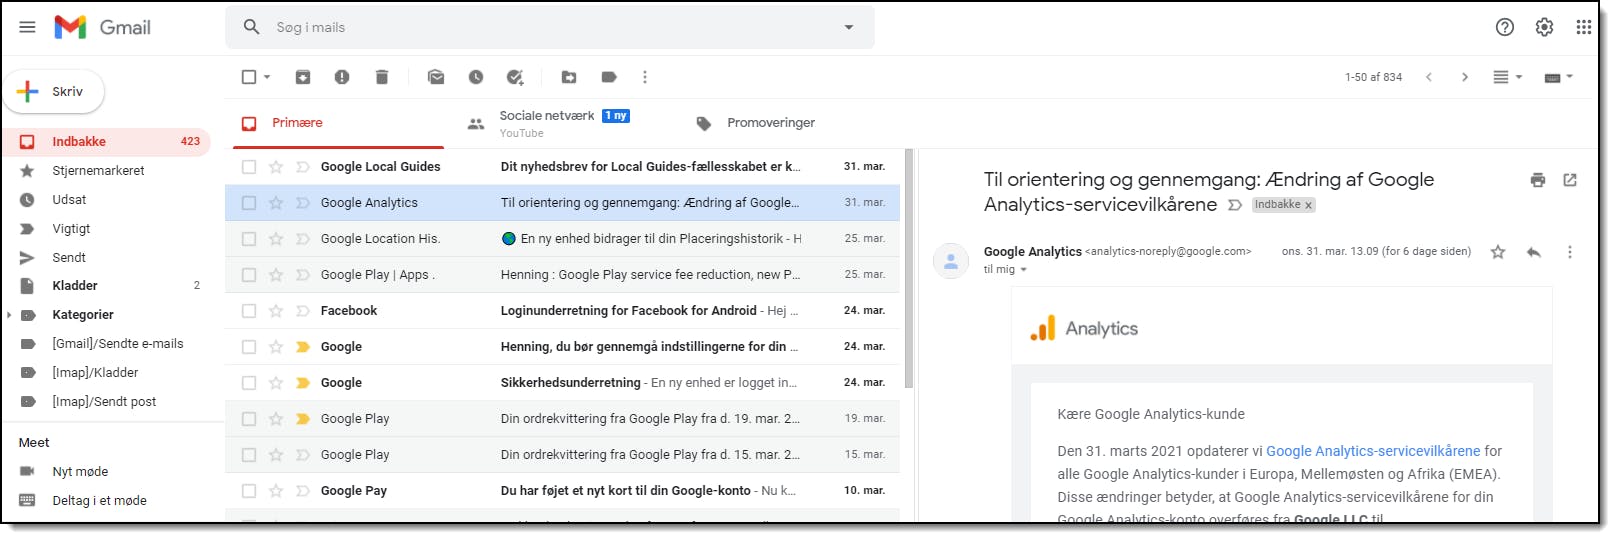This screenshot has height=539, width=1615.
Task: Open the Help question mark icon
Action: (1505, 27)
